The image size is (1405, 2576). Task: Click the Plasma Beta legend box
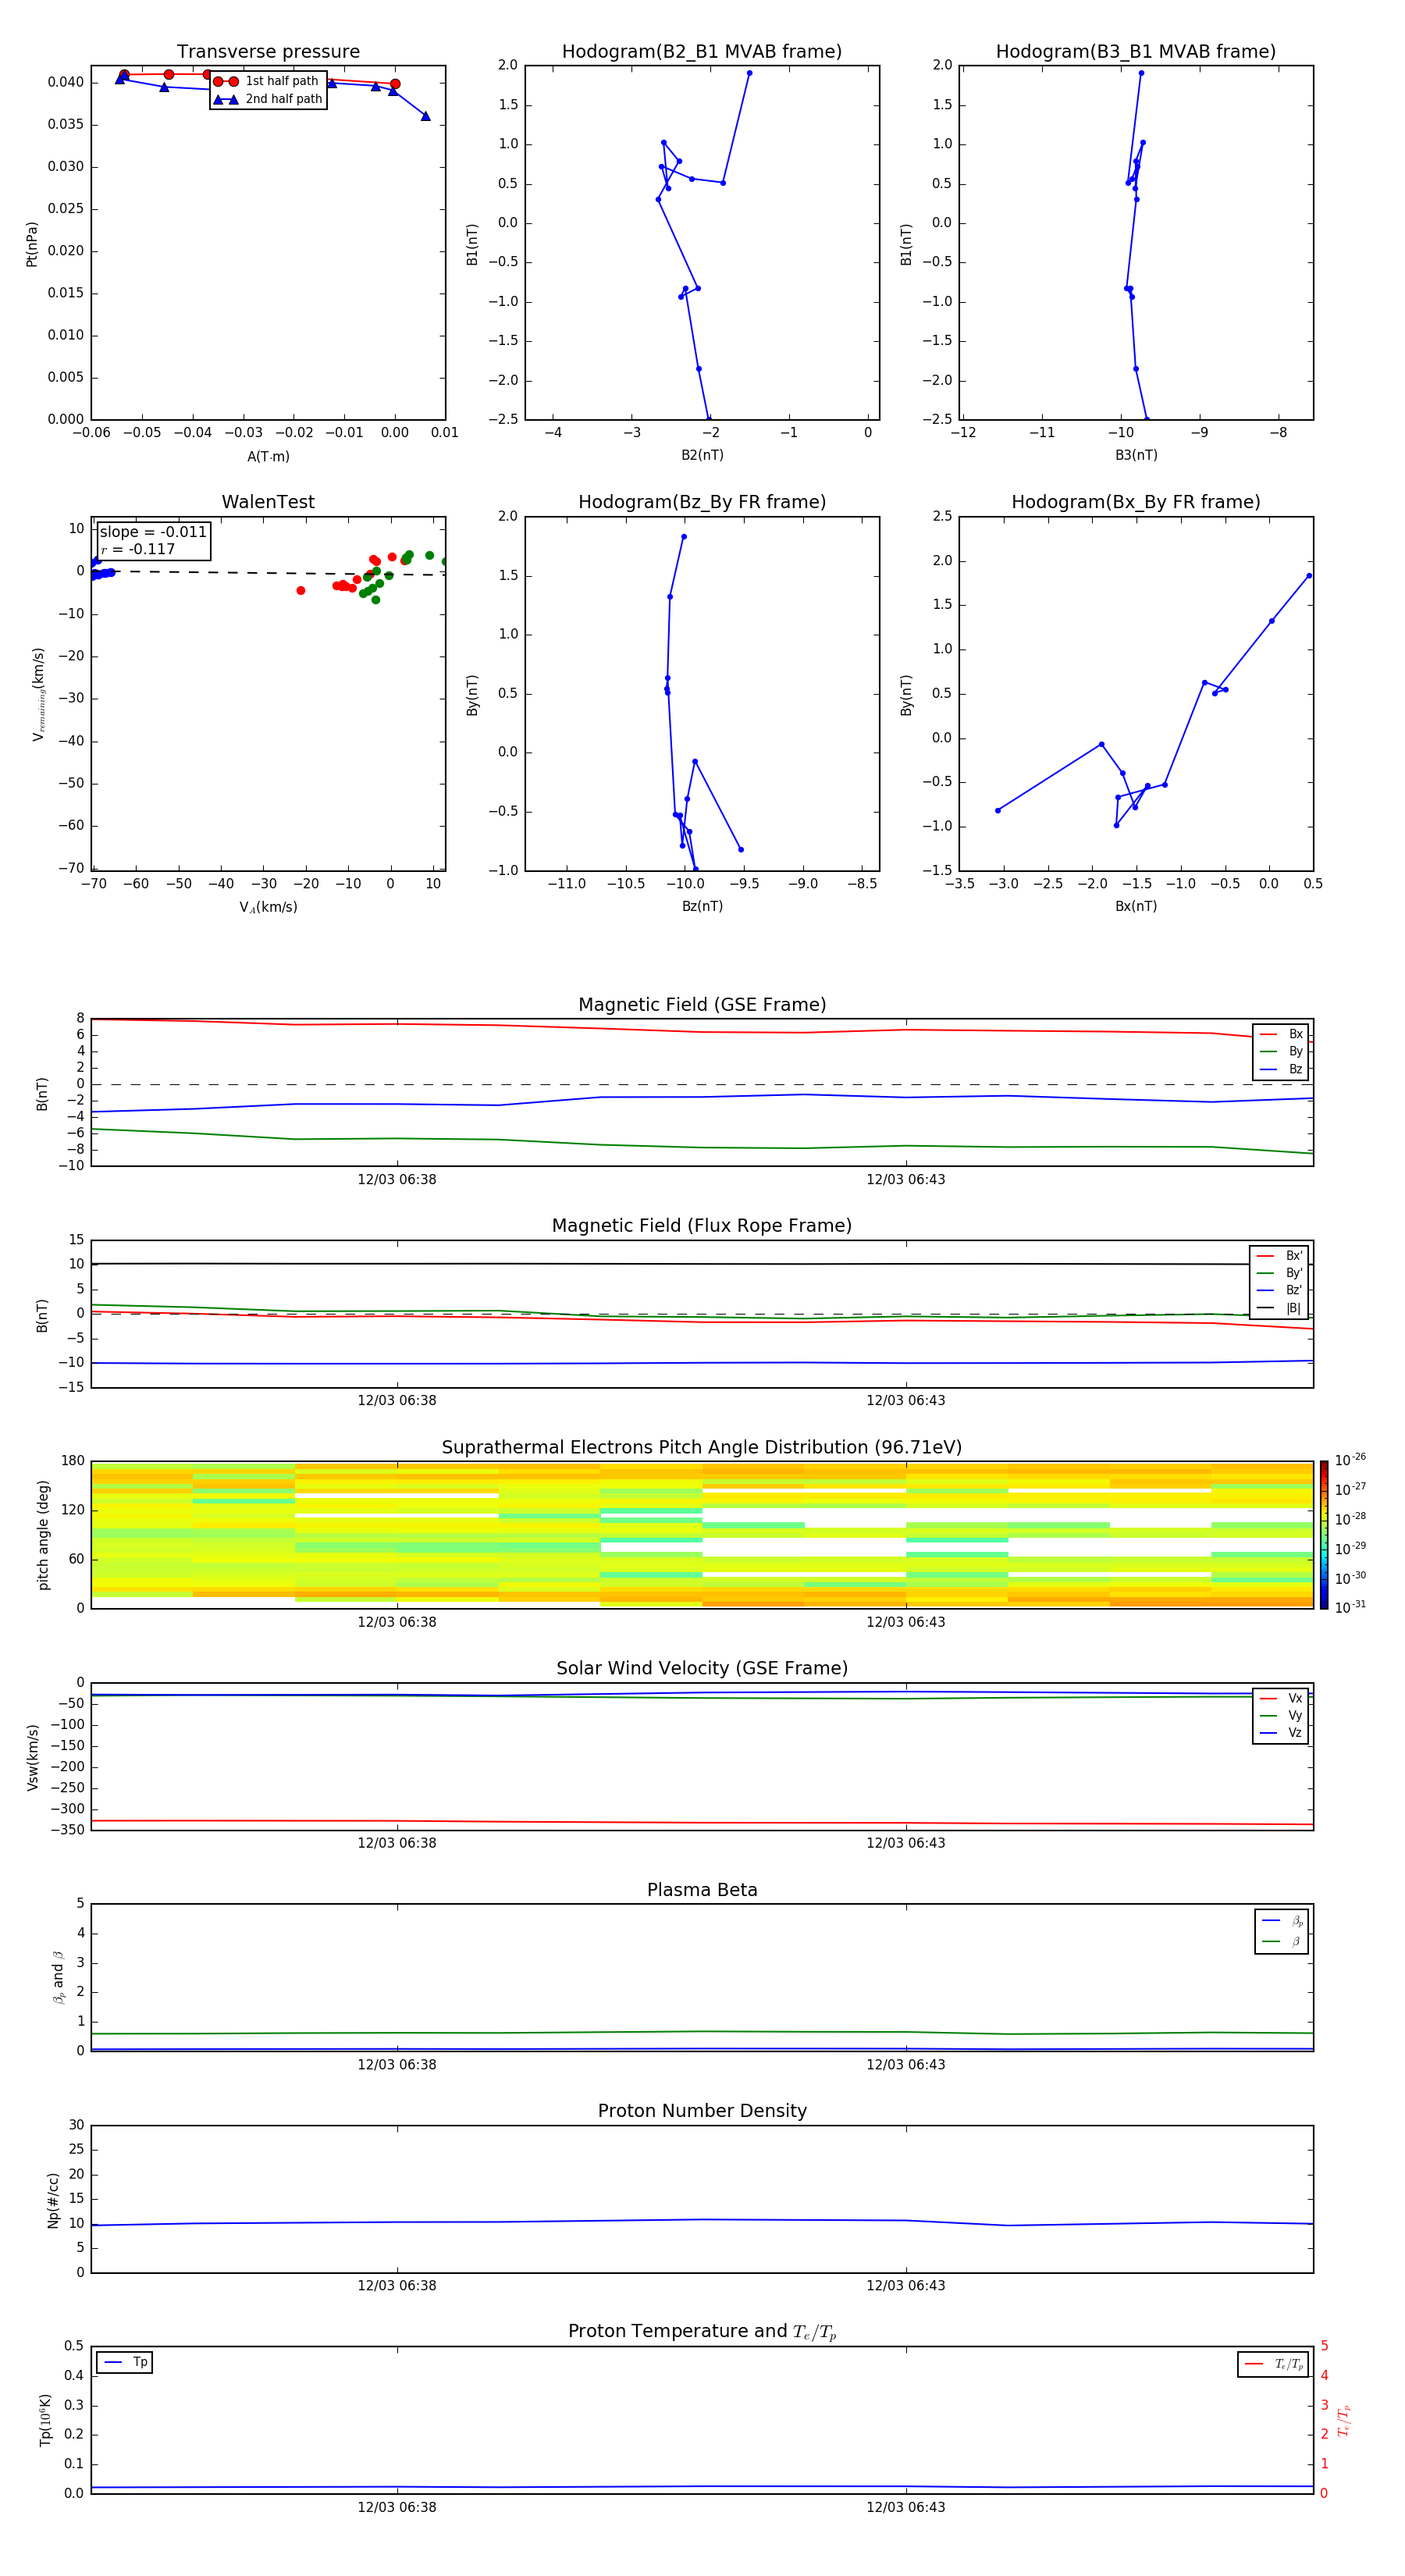click(x=1281, y=1931)
